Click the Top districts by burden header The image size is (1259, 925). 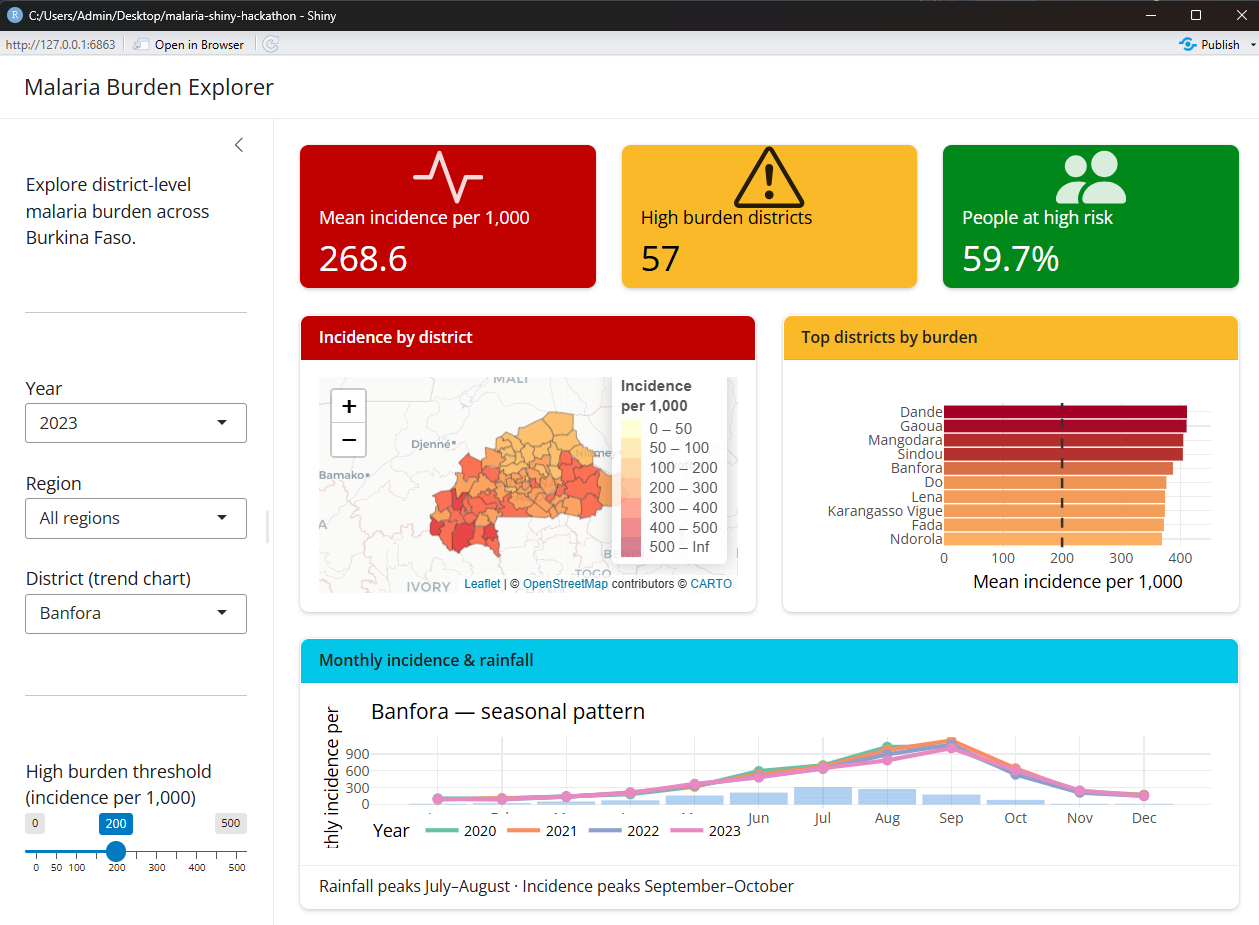pyautogui.click(x=1010, y=338)
